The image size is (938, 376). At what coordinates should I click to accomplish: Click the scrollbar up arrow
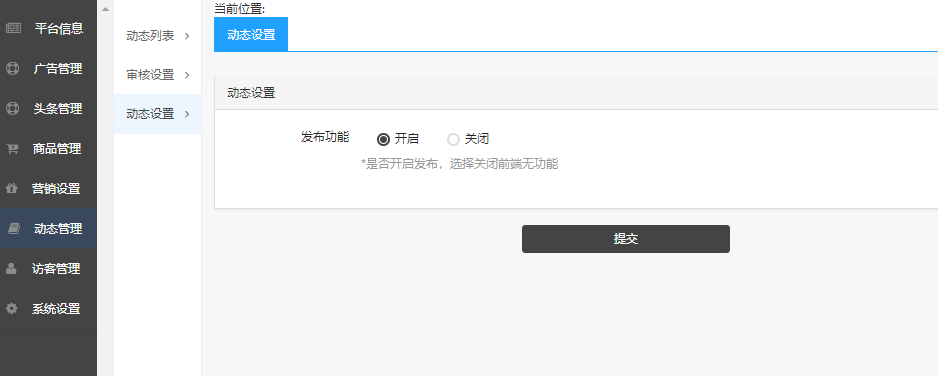(105, 9)
